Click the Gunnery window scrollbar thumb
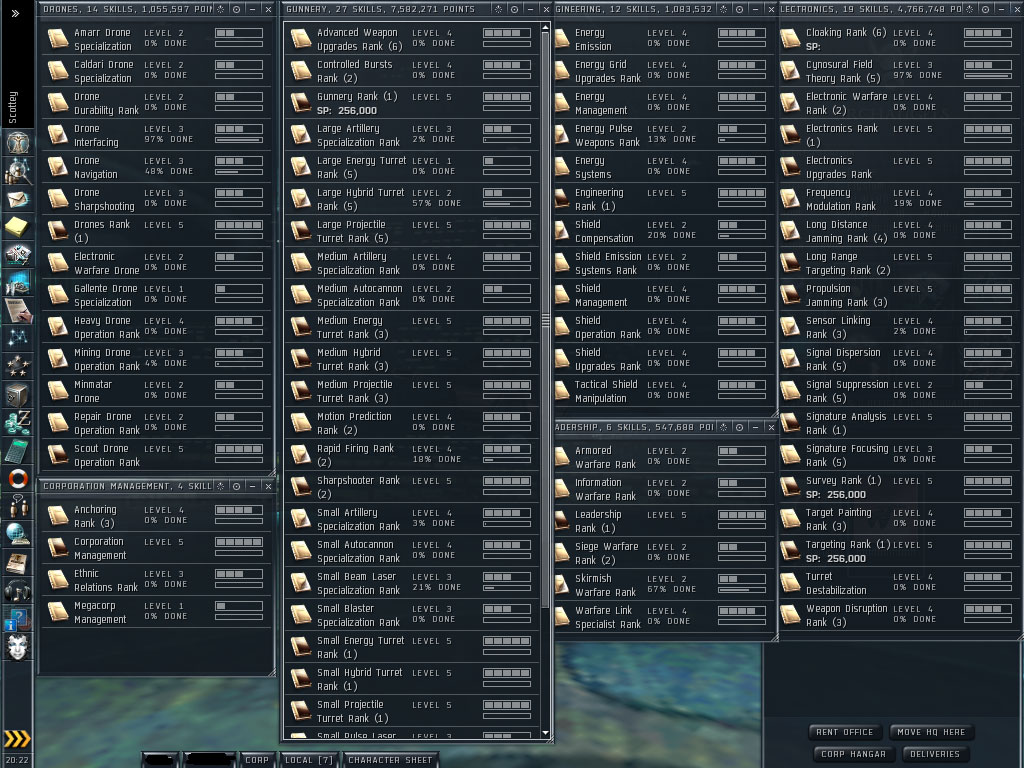1024x768 pixels. pyautogui.click(x=545, y=320)
